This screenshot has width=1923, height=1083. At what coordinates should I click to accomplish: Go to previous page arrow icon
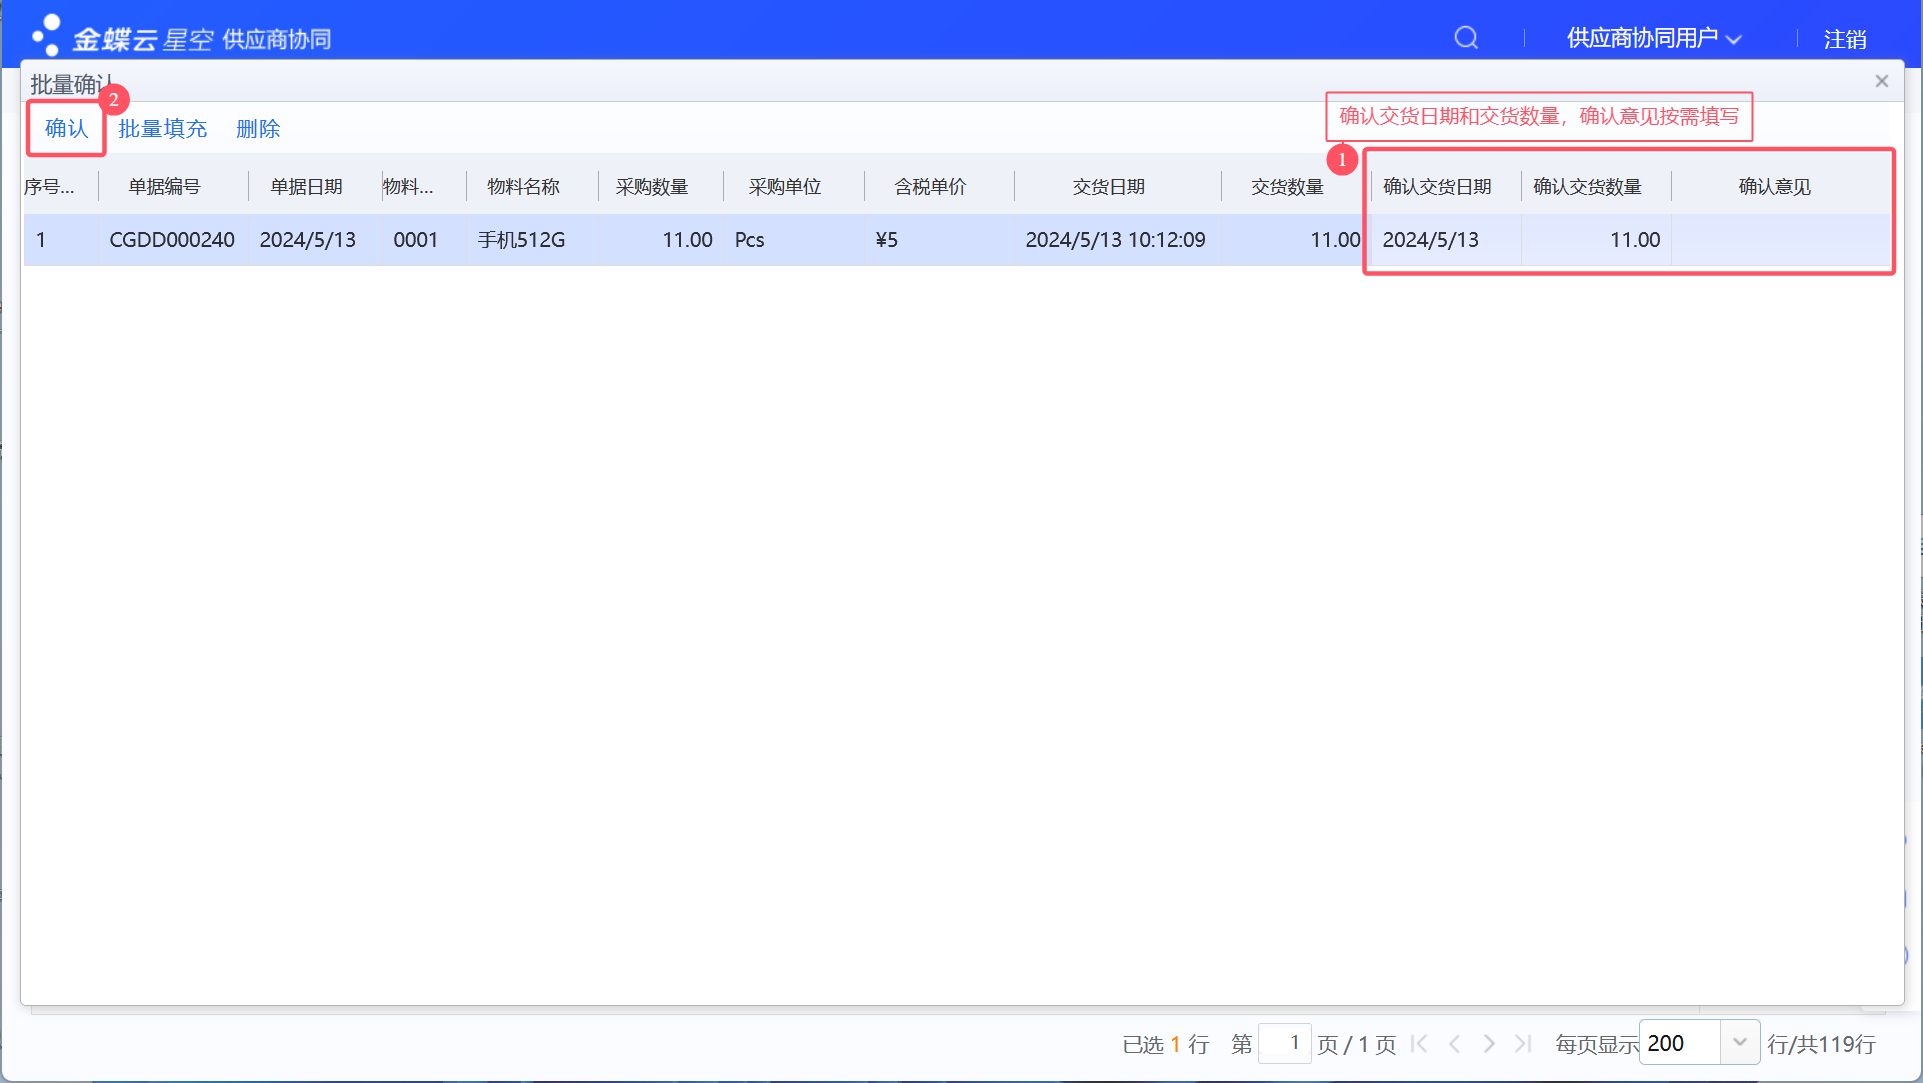1455,1044
